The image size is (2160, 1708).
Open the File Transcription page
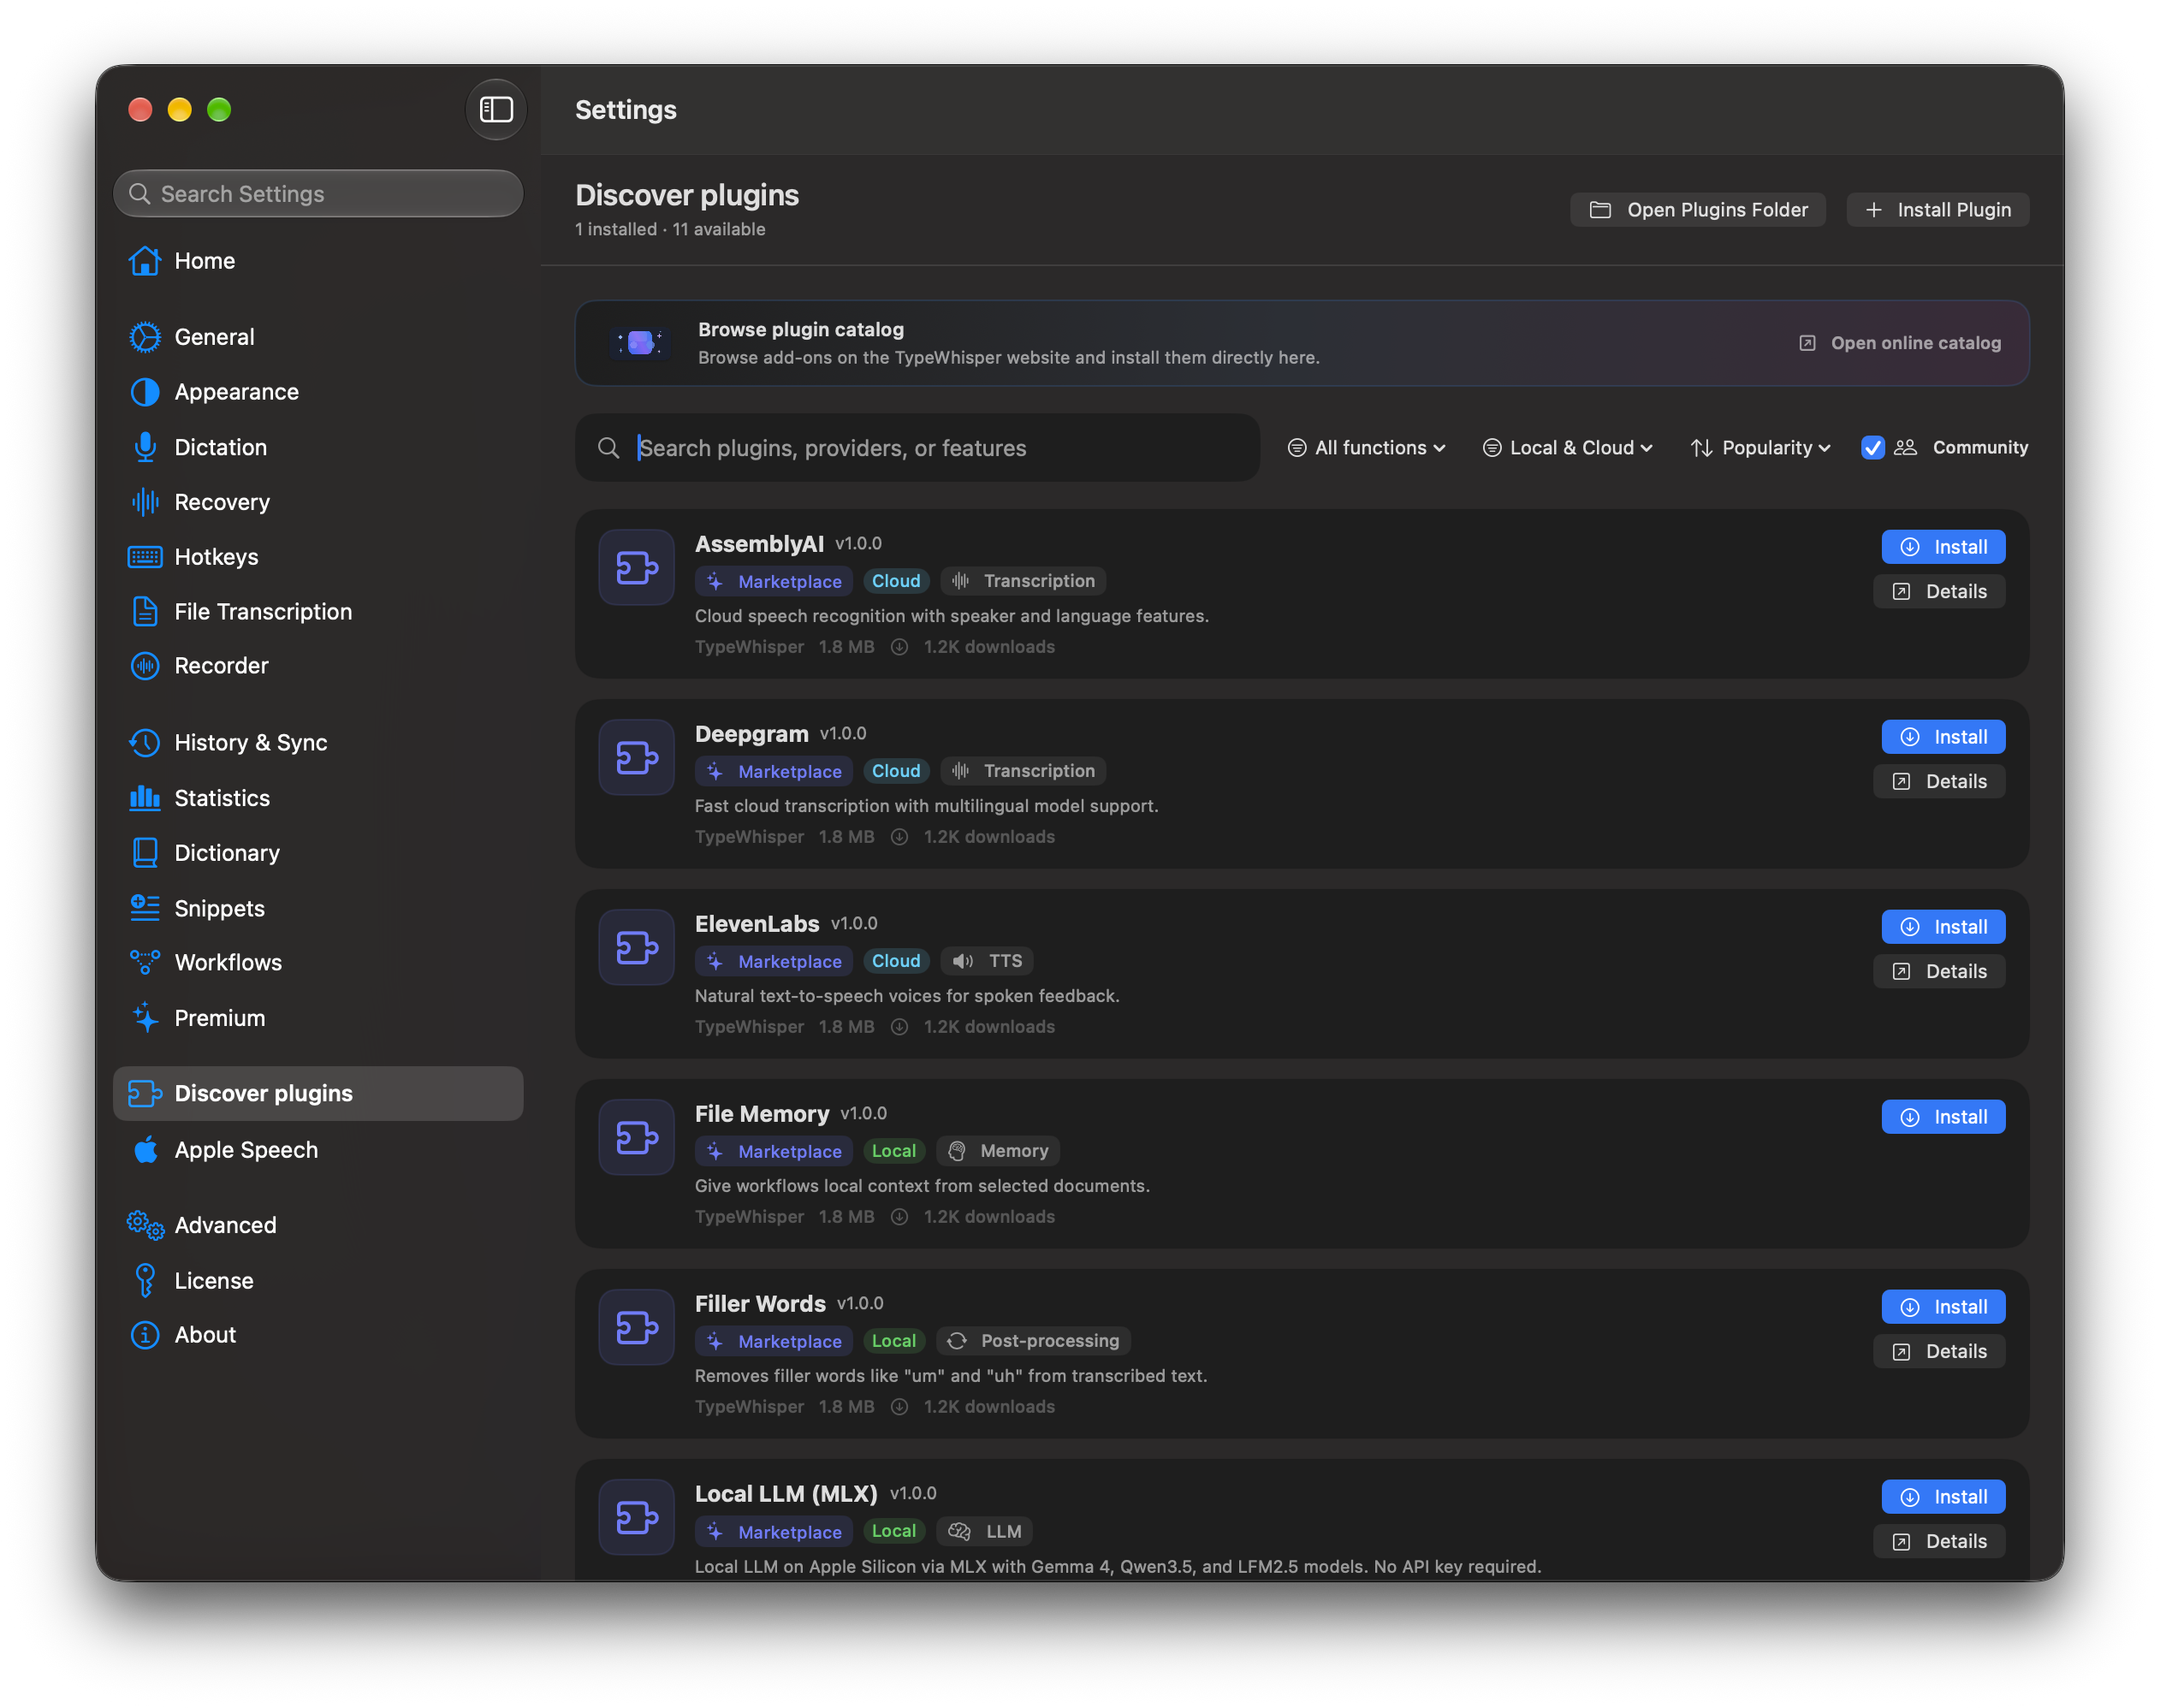318,612
